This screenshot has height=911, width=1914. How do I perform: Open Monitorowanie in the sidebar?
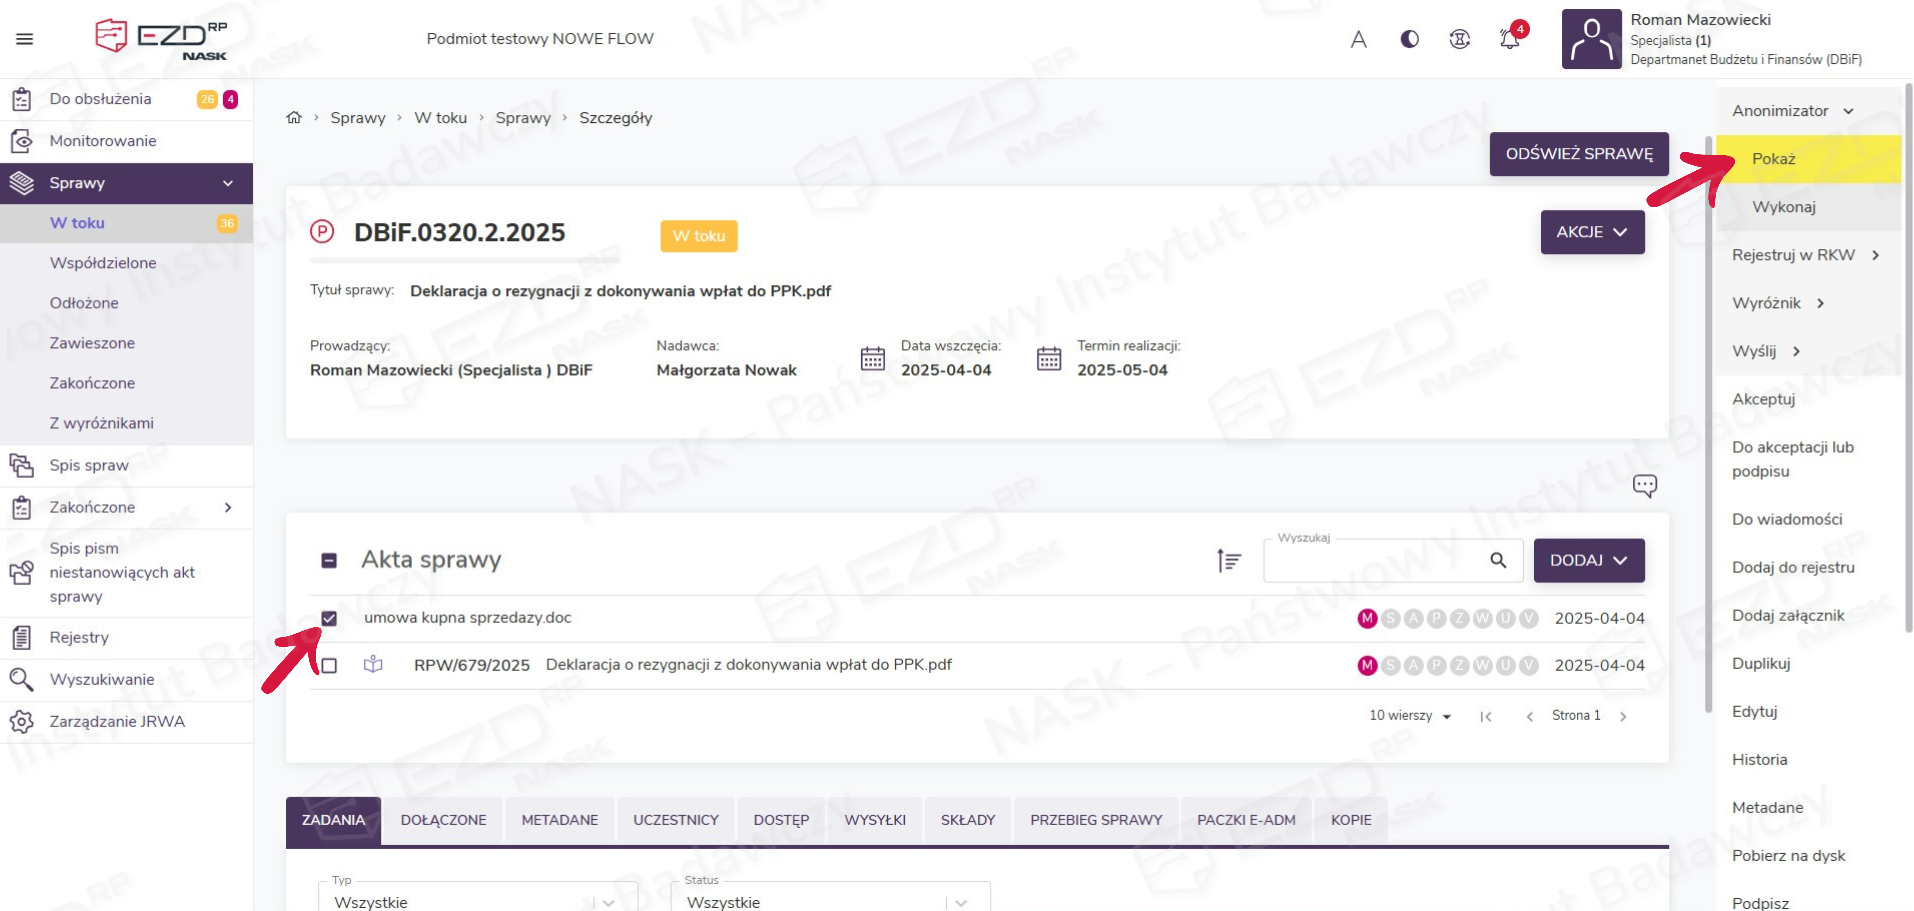103,141
